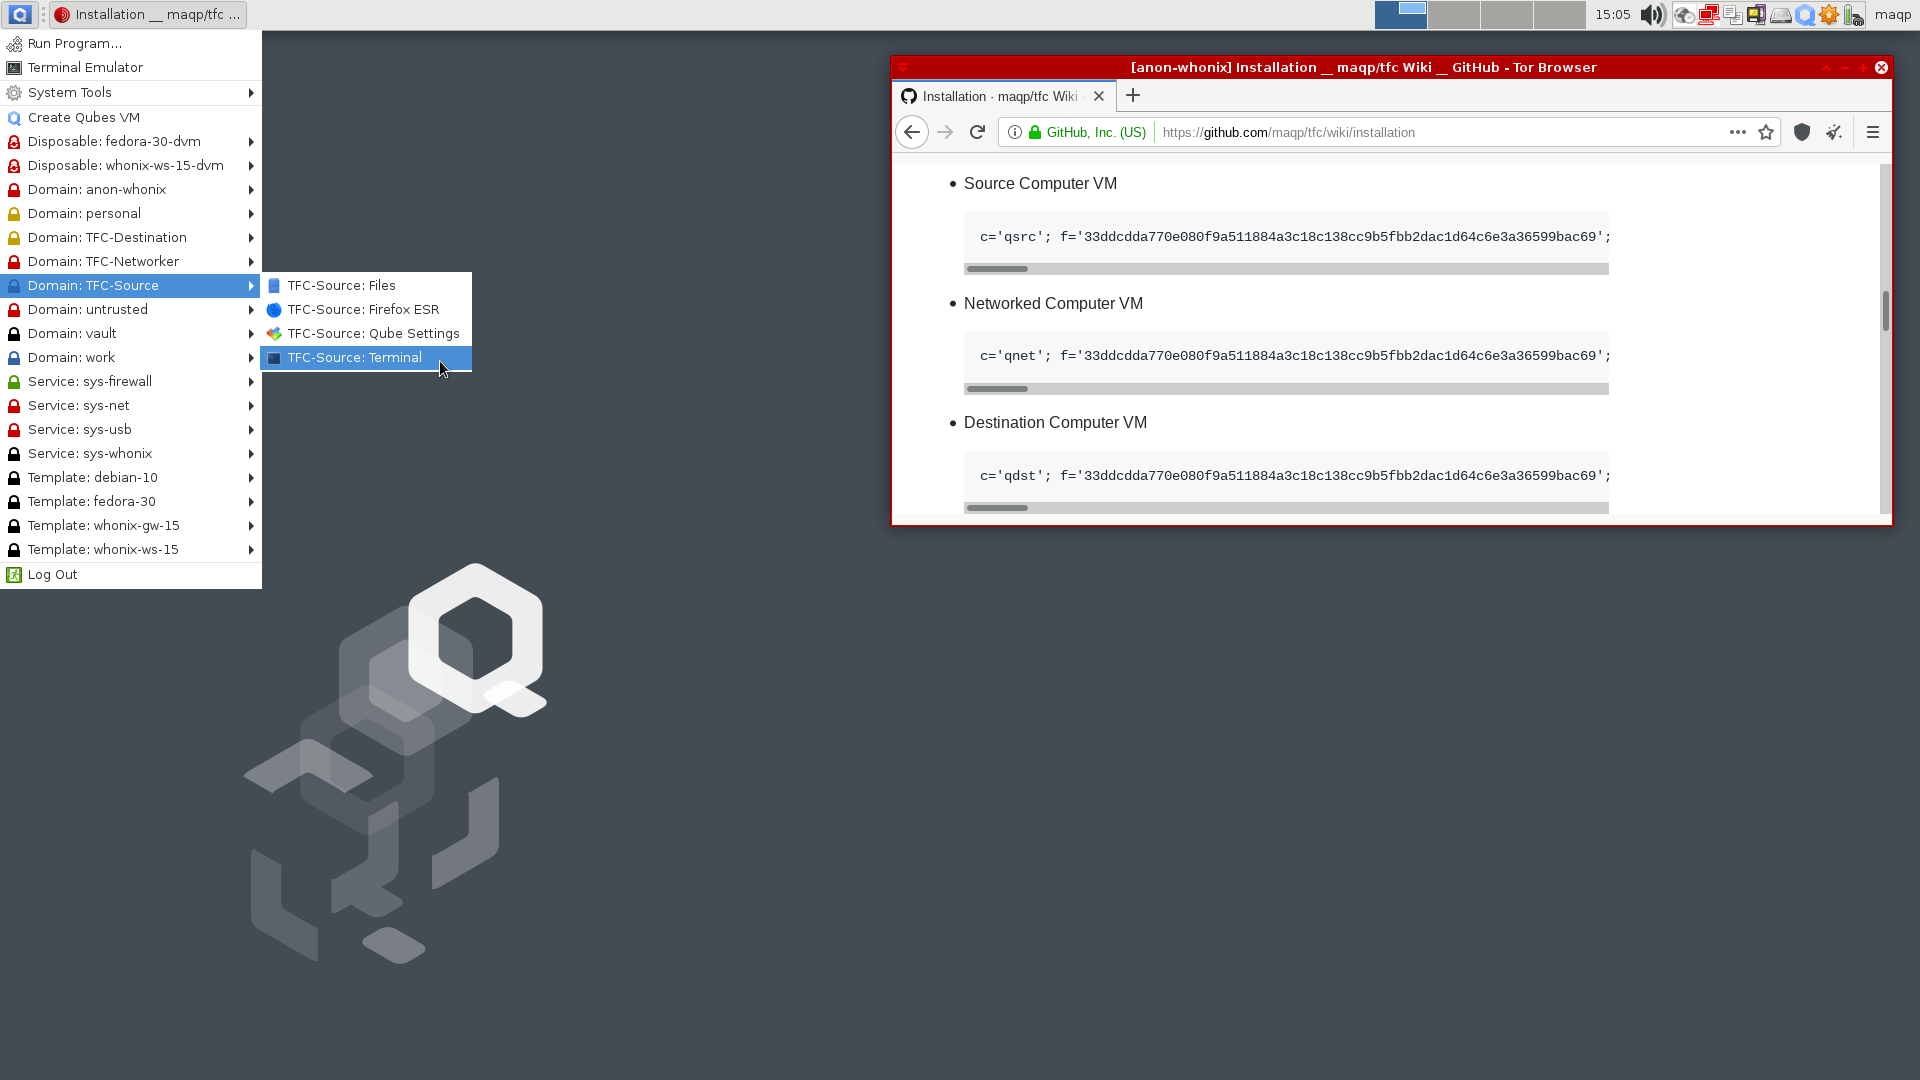Launch TFC-Source: Terminal

(355, 357)
